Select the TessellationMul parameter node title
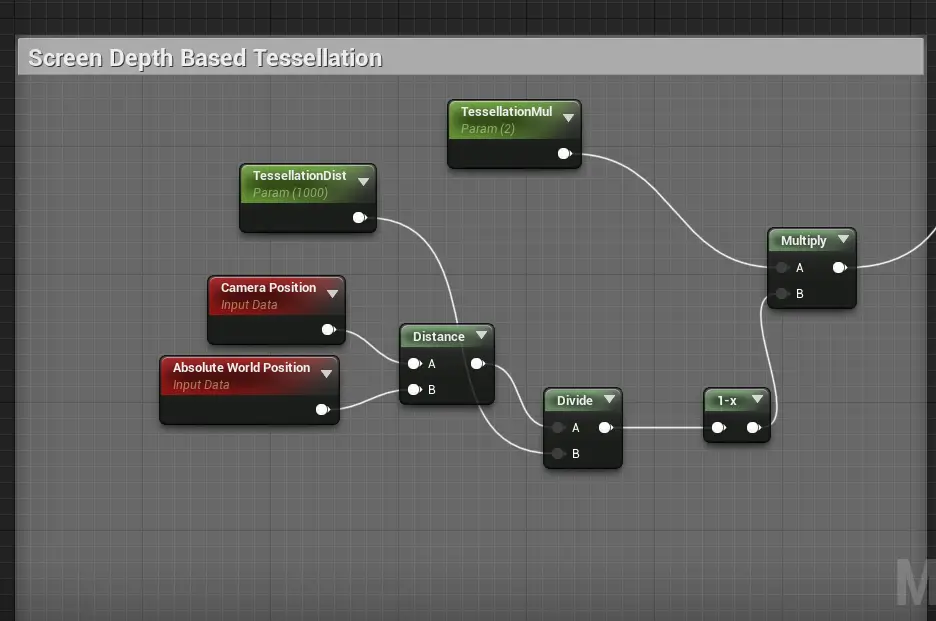Image resolution: width=936 pixels, height=621 pixels. [506, 112]
